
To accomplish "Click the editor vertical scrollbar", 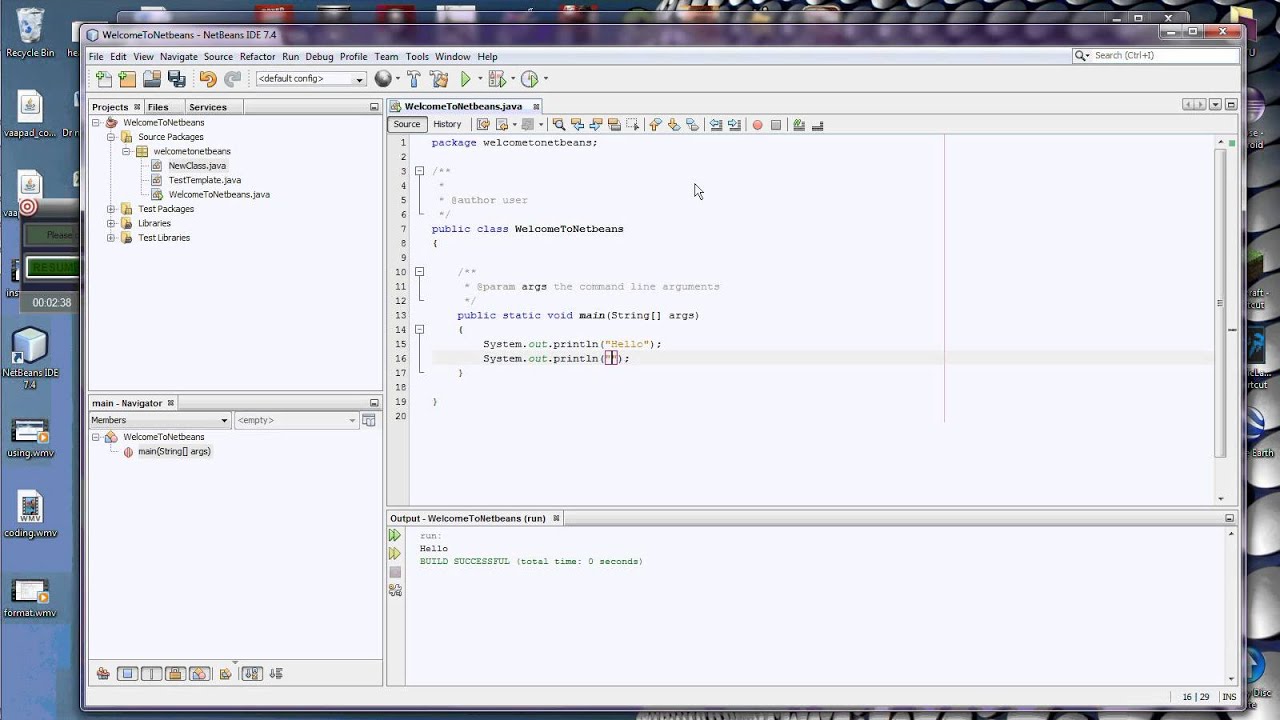I will coord(1220,305).
